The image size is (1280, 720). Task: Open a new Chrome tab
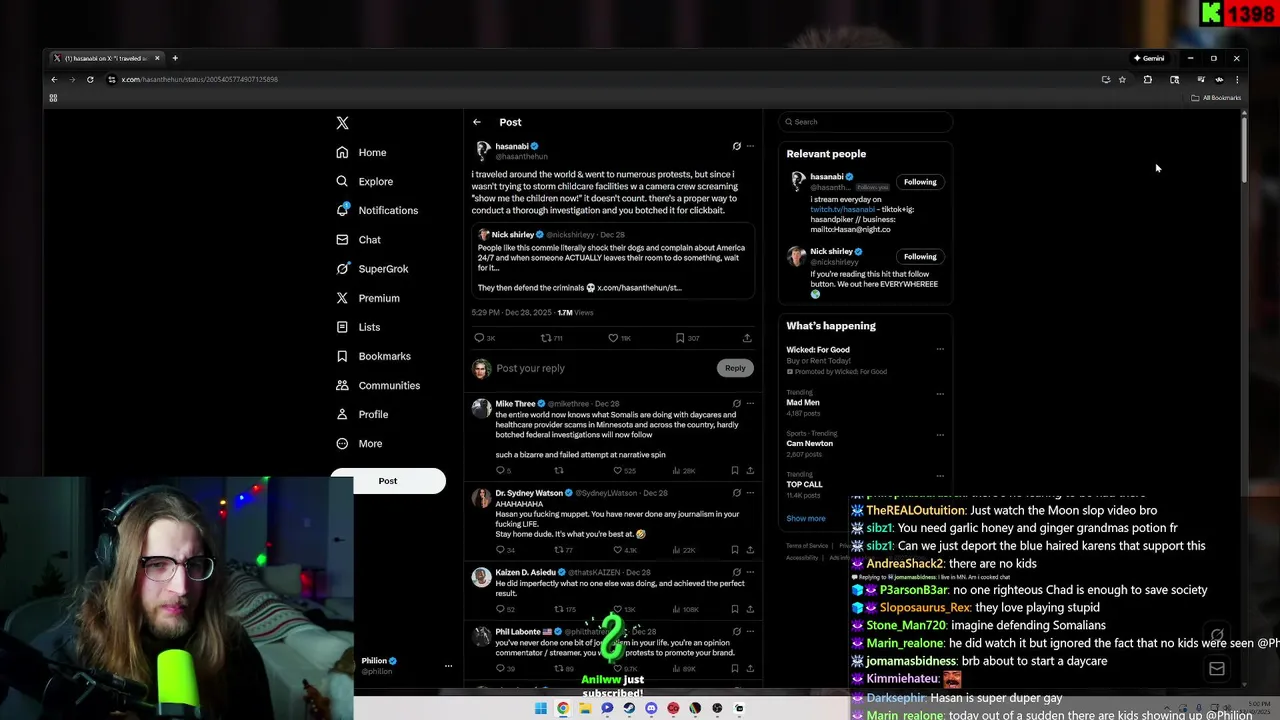pyautogui.click(x=175, y=58)
